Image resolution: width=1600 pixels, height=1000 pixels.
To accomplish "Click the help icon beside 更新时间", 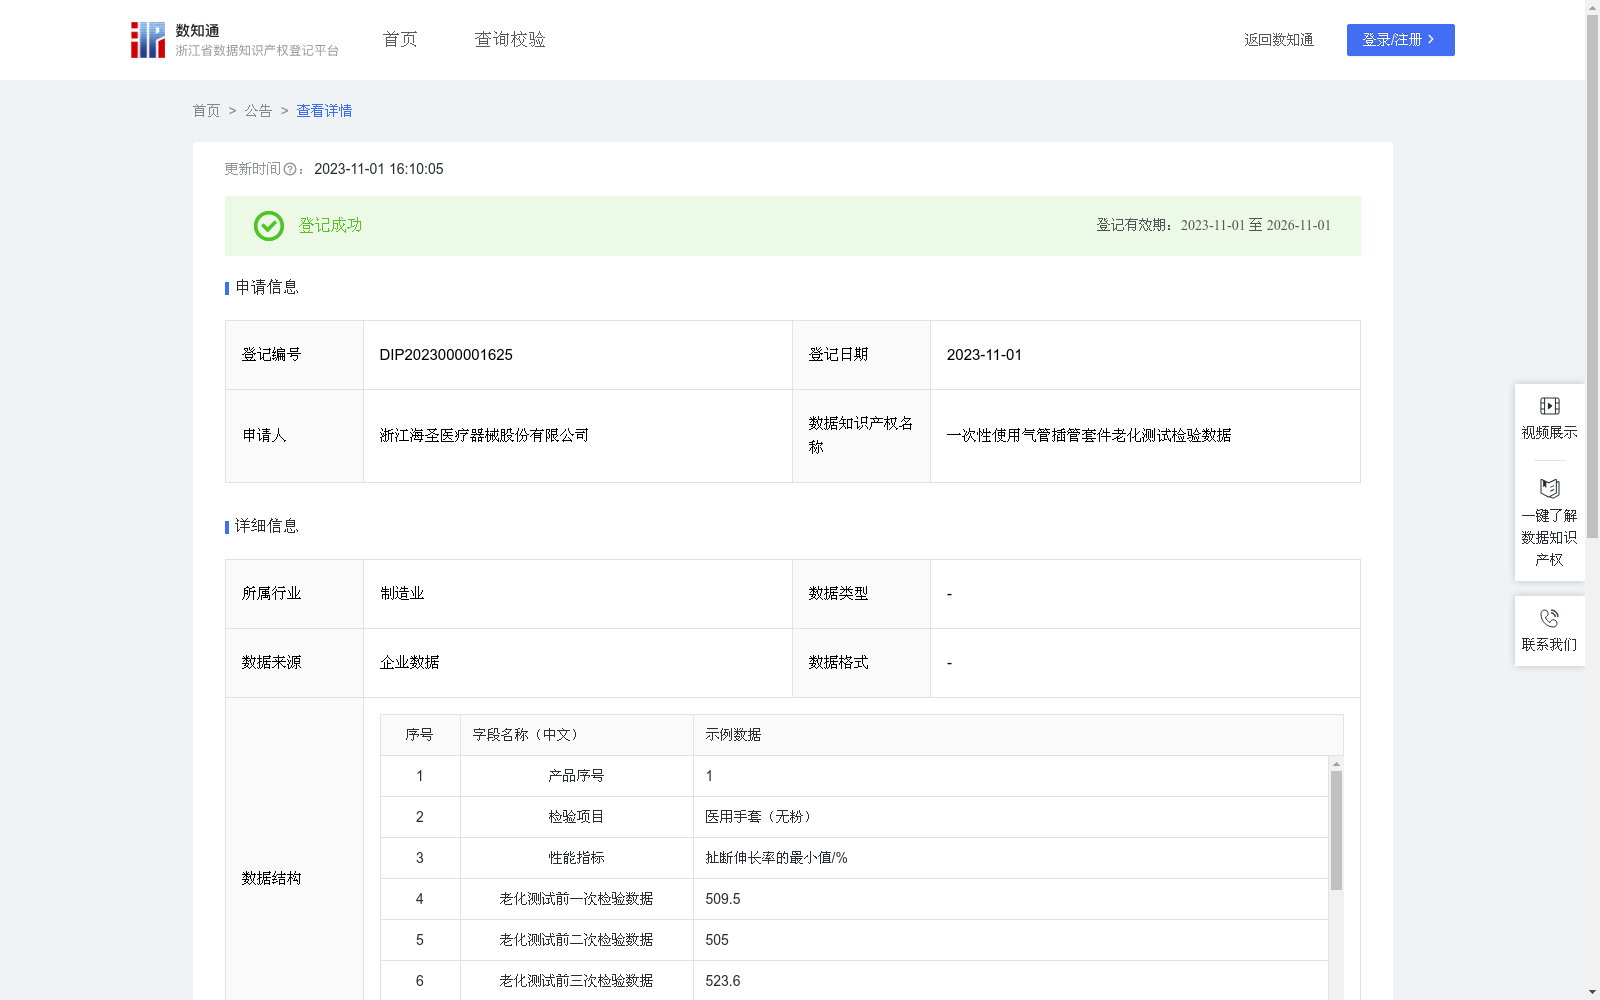I will (x=290, y=169).
